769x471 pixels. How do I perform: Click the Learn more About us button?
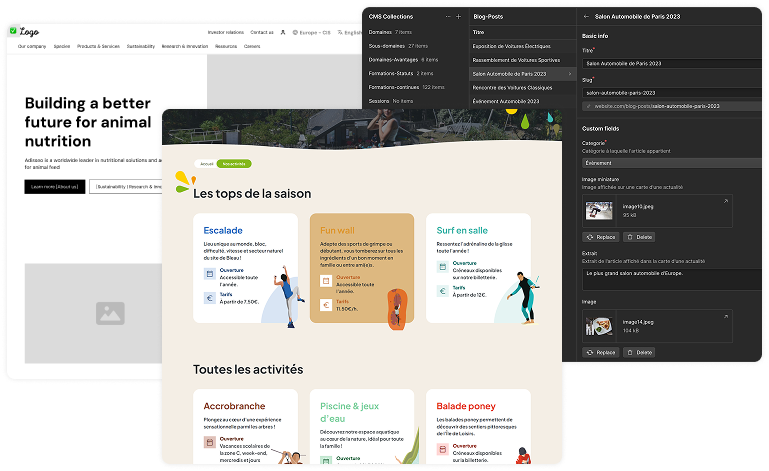click(55, 186)
